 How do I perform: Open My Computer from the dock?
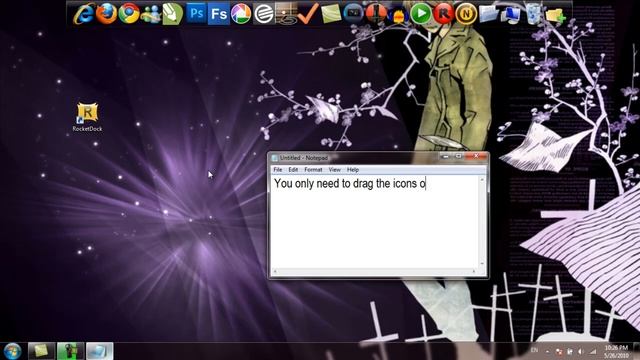511,15
